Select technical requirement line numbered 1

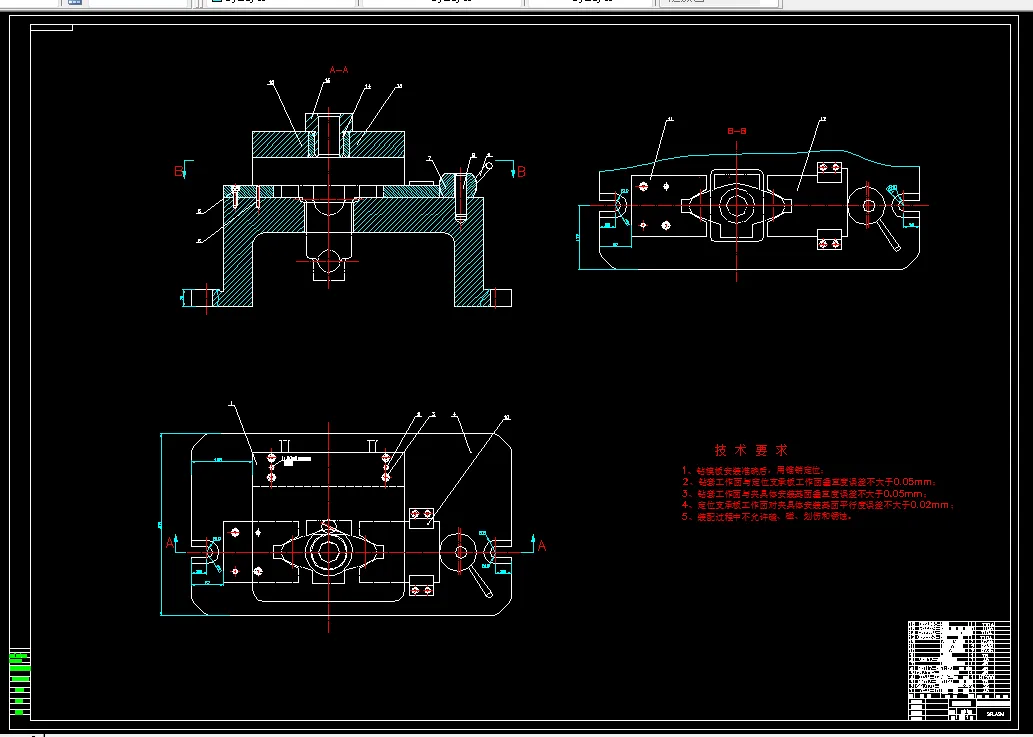(753, 471)
